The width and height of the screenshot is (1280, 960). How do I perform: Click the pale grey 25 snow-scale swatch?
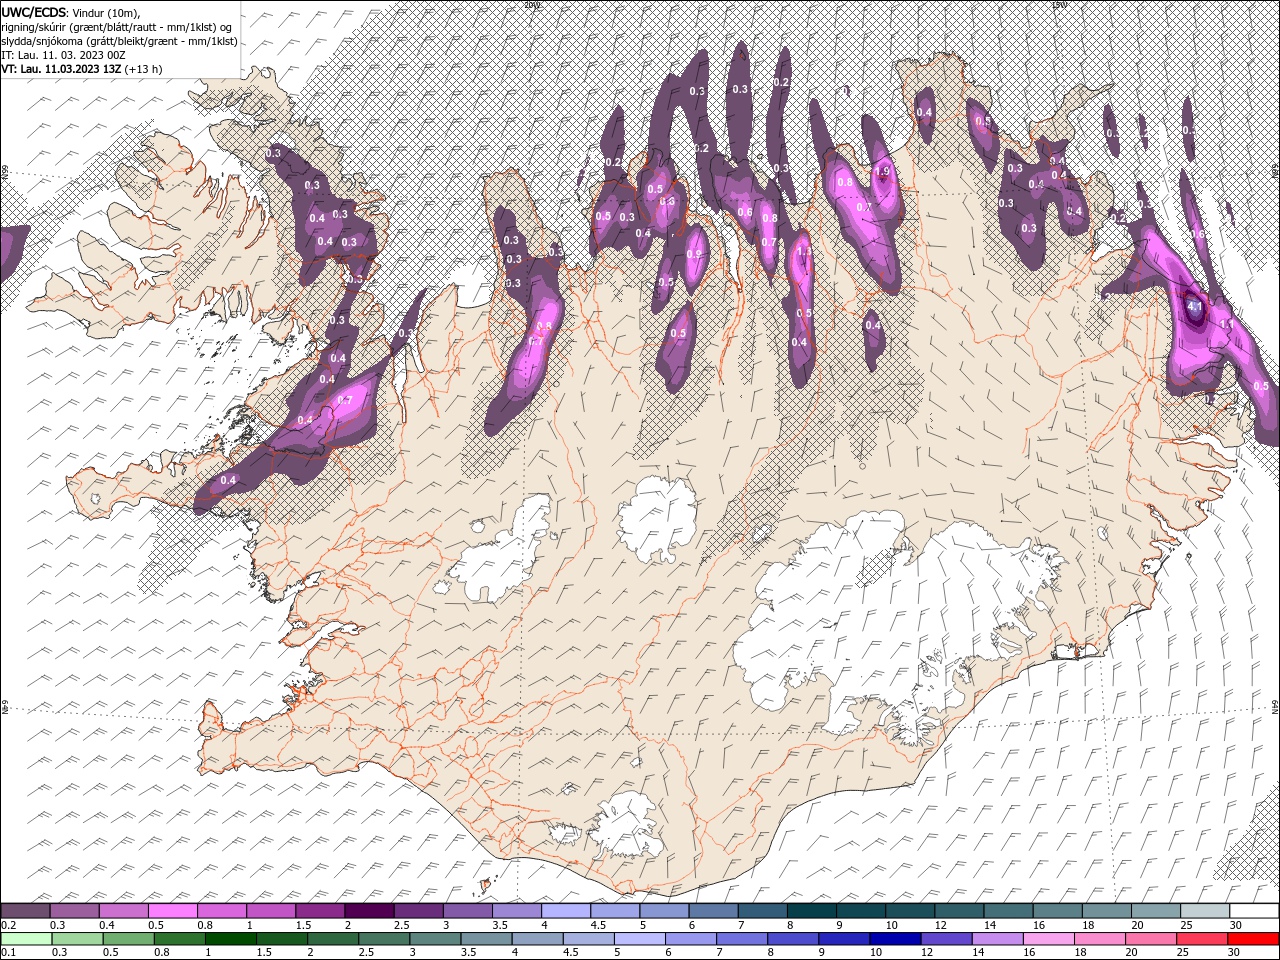click(x=1204, y=911)
